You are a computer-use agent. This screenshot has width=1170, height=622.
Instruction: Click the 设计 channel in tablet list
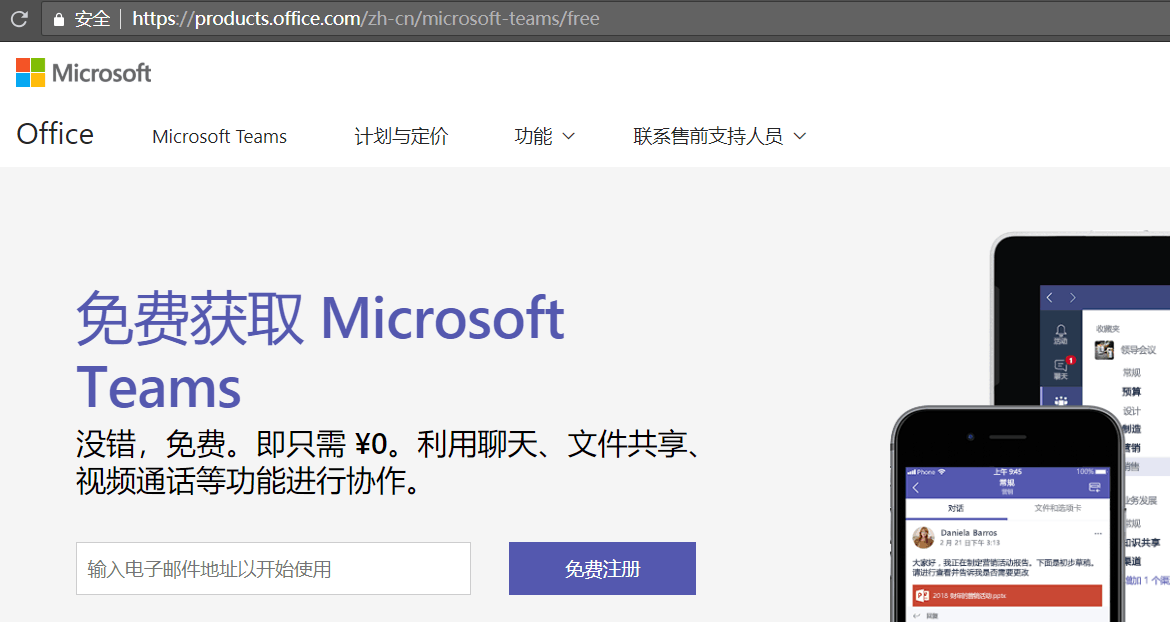pos(1132,411)
